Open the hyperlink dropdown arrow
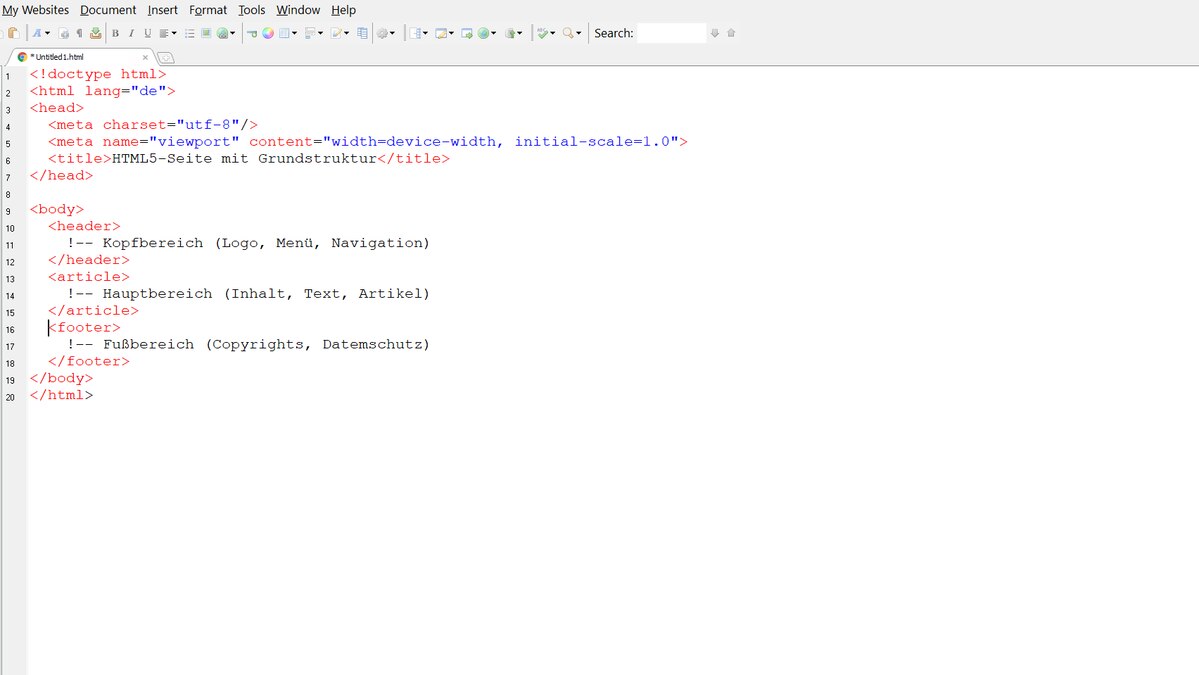Viewport: 1199px width, 675px height. point(232,33)
